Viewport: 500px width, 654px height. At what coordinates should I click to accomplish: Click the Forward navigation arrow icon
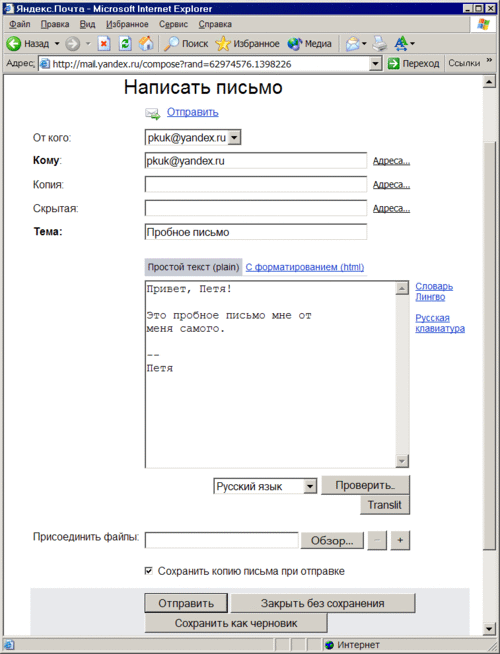coord(73,43)
